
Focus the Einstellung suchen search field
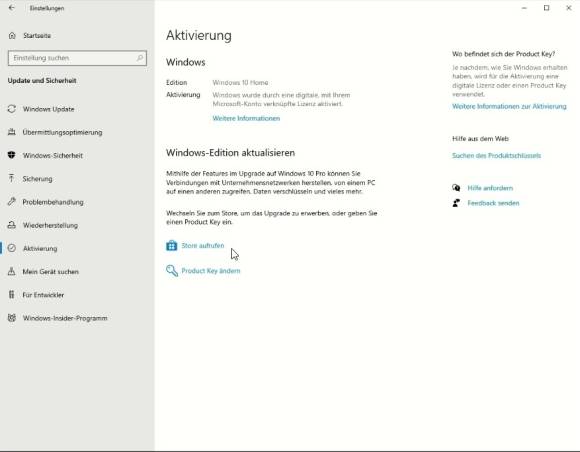point(77,58)
